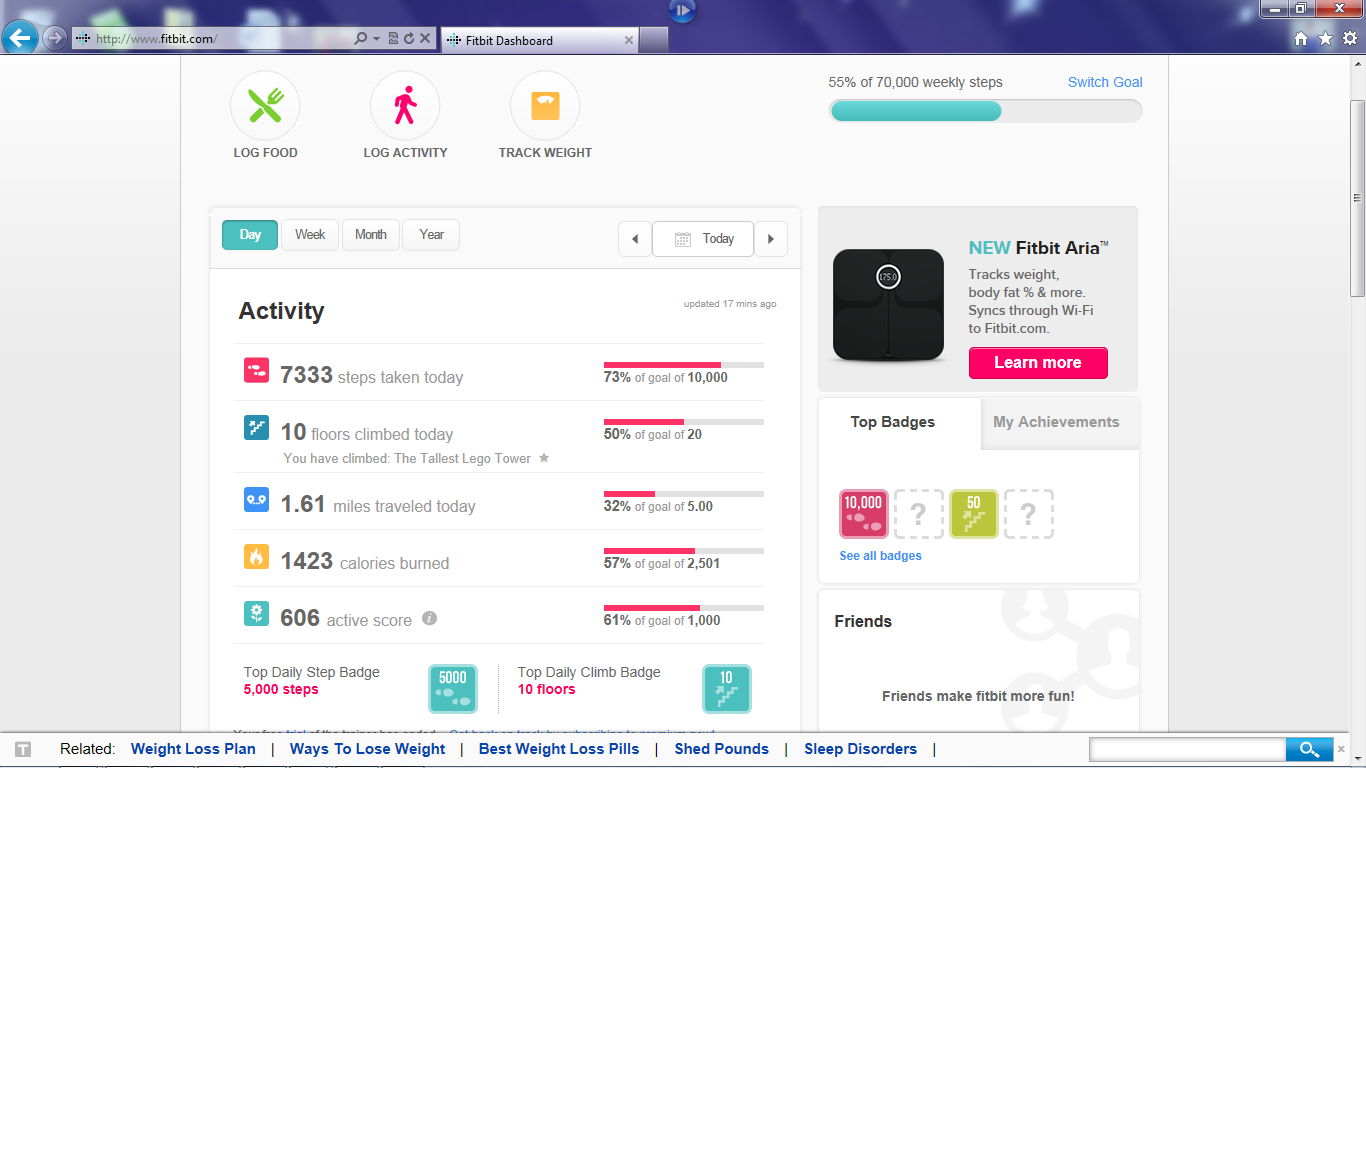Stop loading with the address bar X
The height and width of the screenshot is (1169, 1366).
pyautogui.click(x=425, y=39)
